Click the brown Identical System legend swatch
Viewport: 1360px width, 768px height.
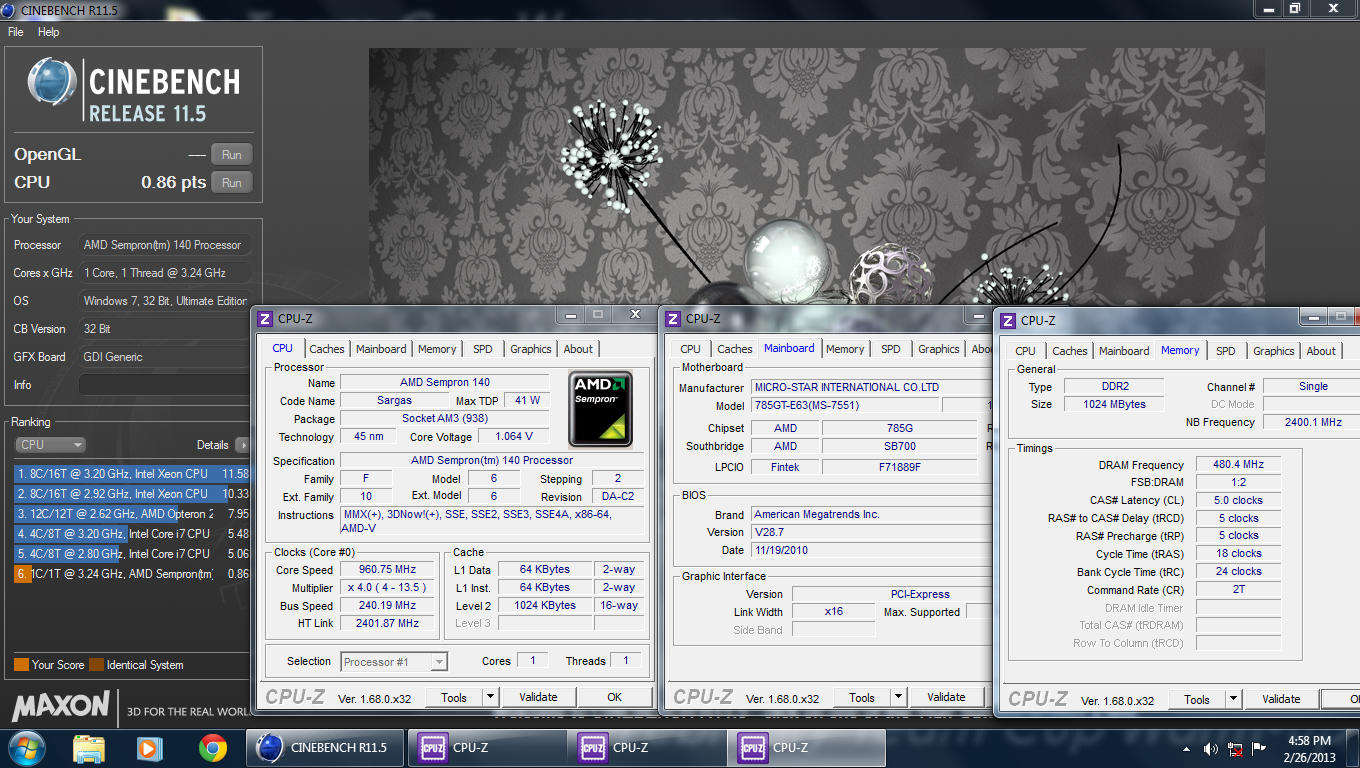96,665
